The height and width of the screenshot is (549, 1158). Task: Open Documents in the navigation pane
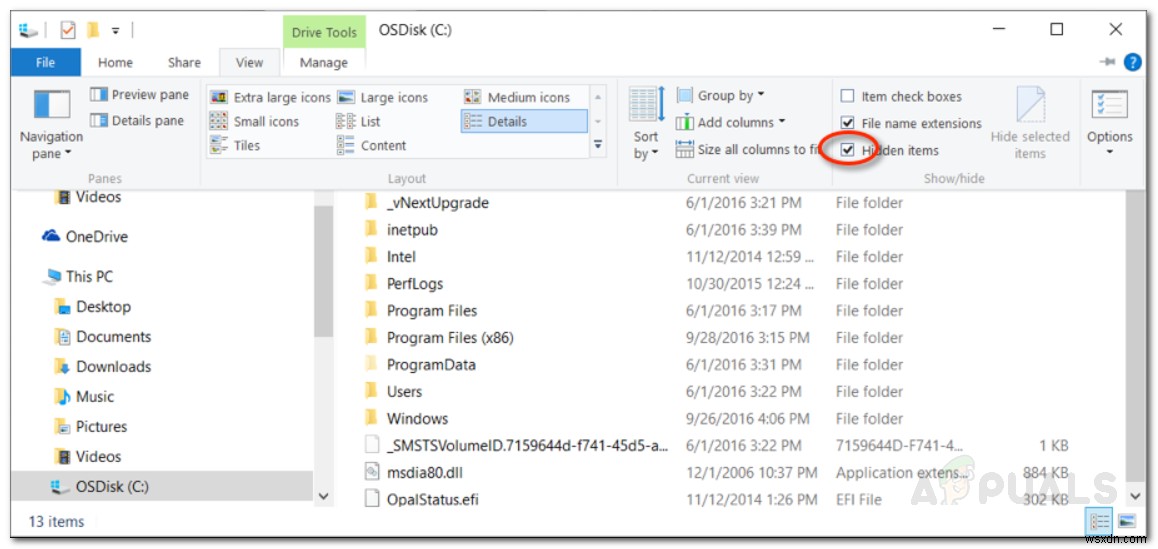(x=103, y=337)
